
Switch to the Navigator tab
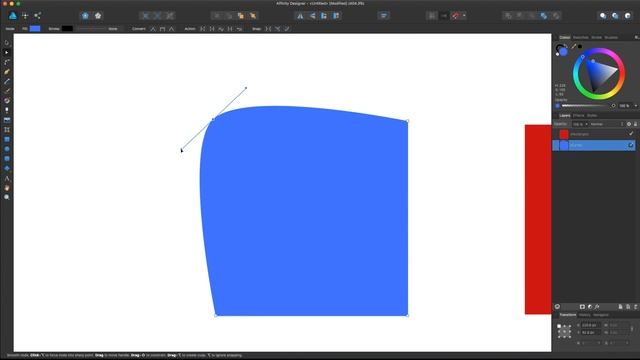(600, 315)
